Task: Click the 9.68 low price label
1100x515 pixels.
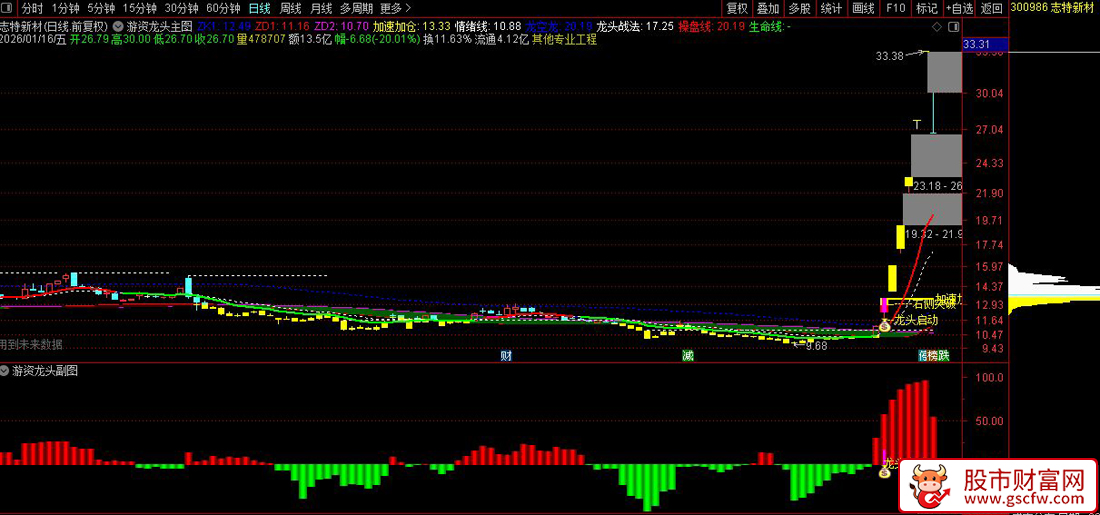Action: pos(815,345)
